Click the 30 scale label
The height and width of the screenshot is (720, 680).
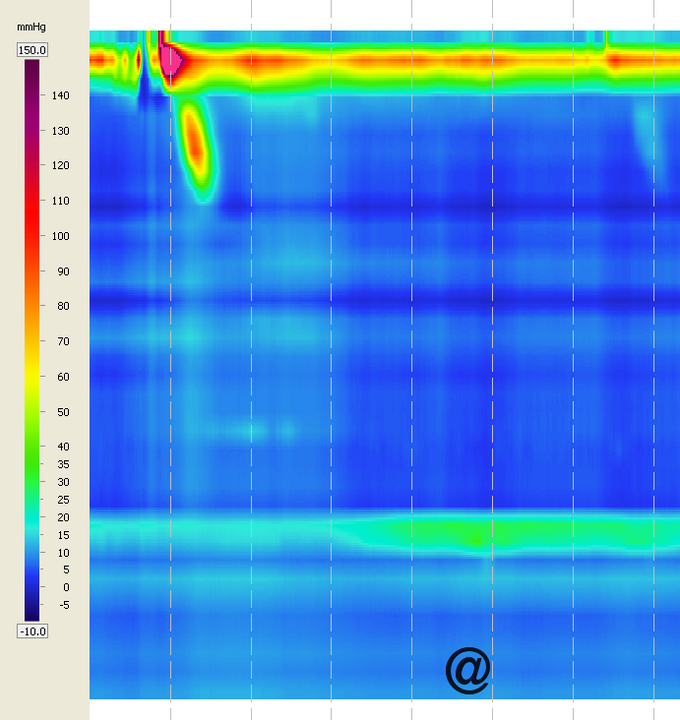click(63, 482)
